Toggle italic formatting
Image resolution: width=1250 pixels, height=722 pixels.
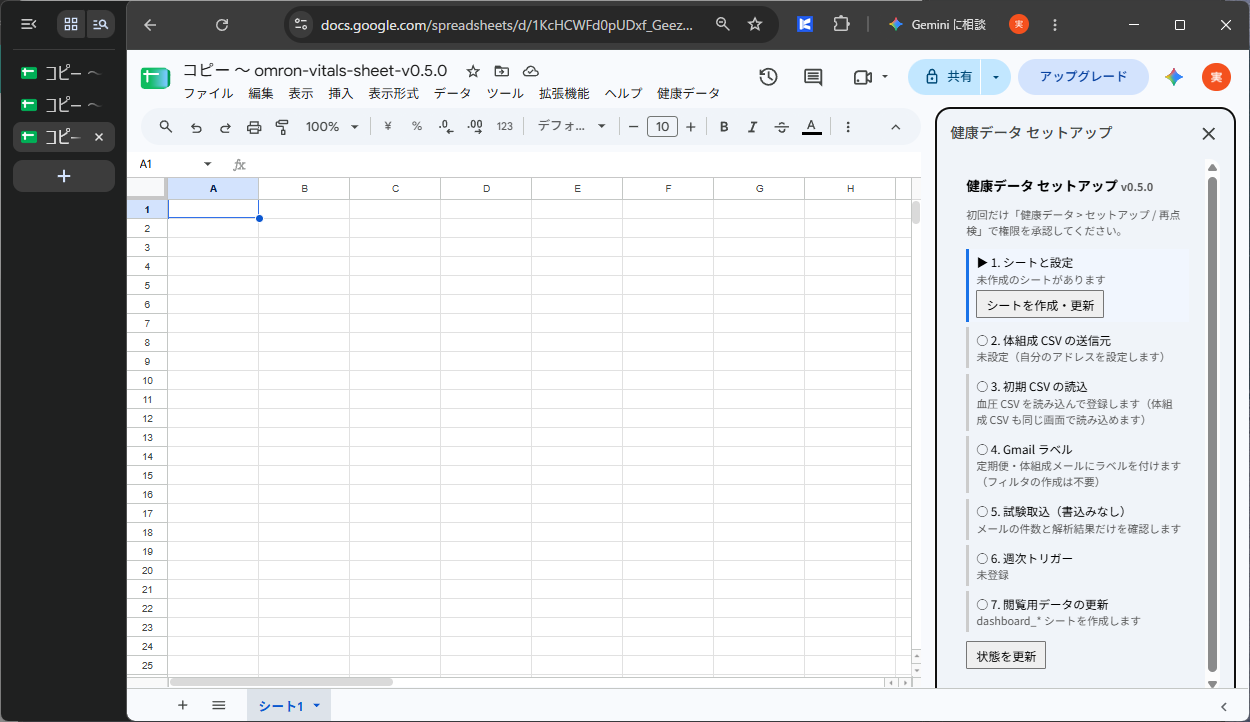[753, 127]
